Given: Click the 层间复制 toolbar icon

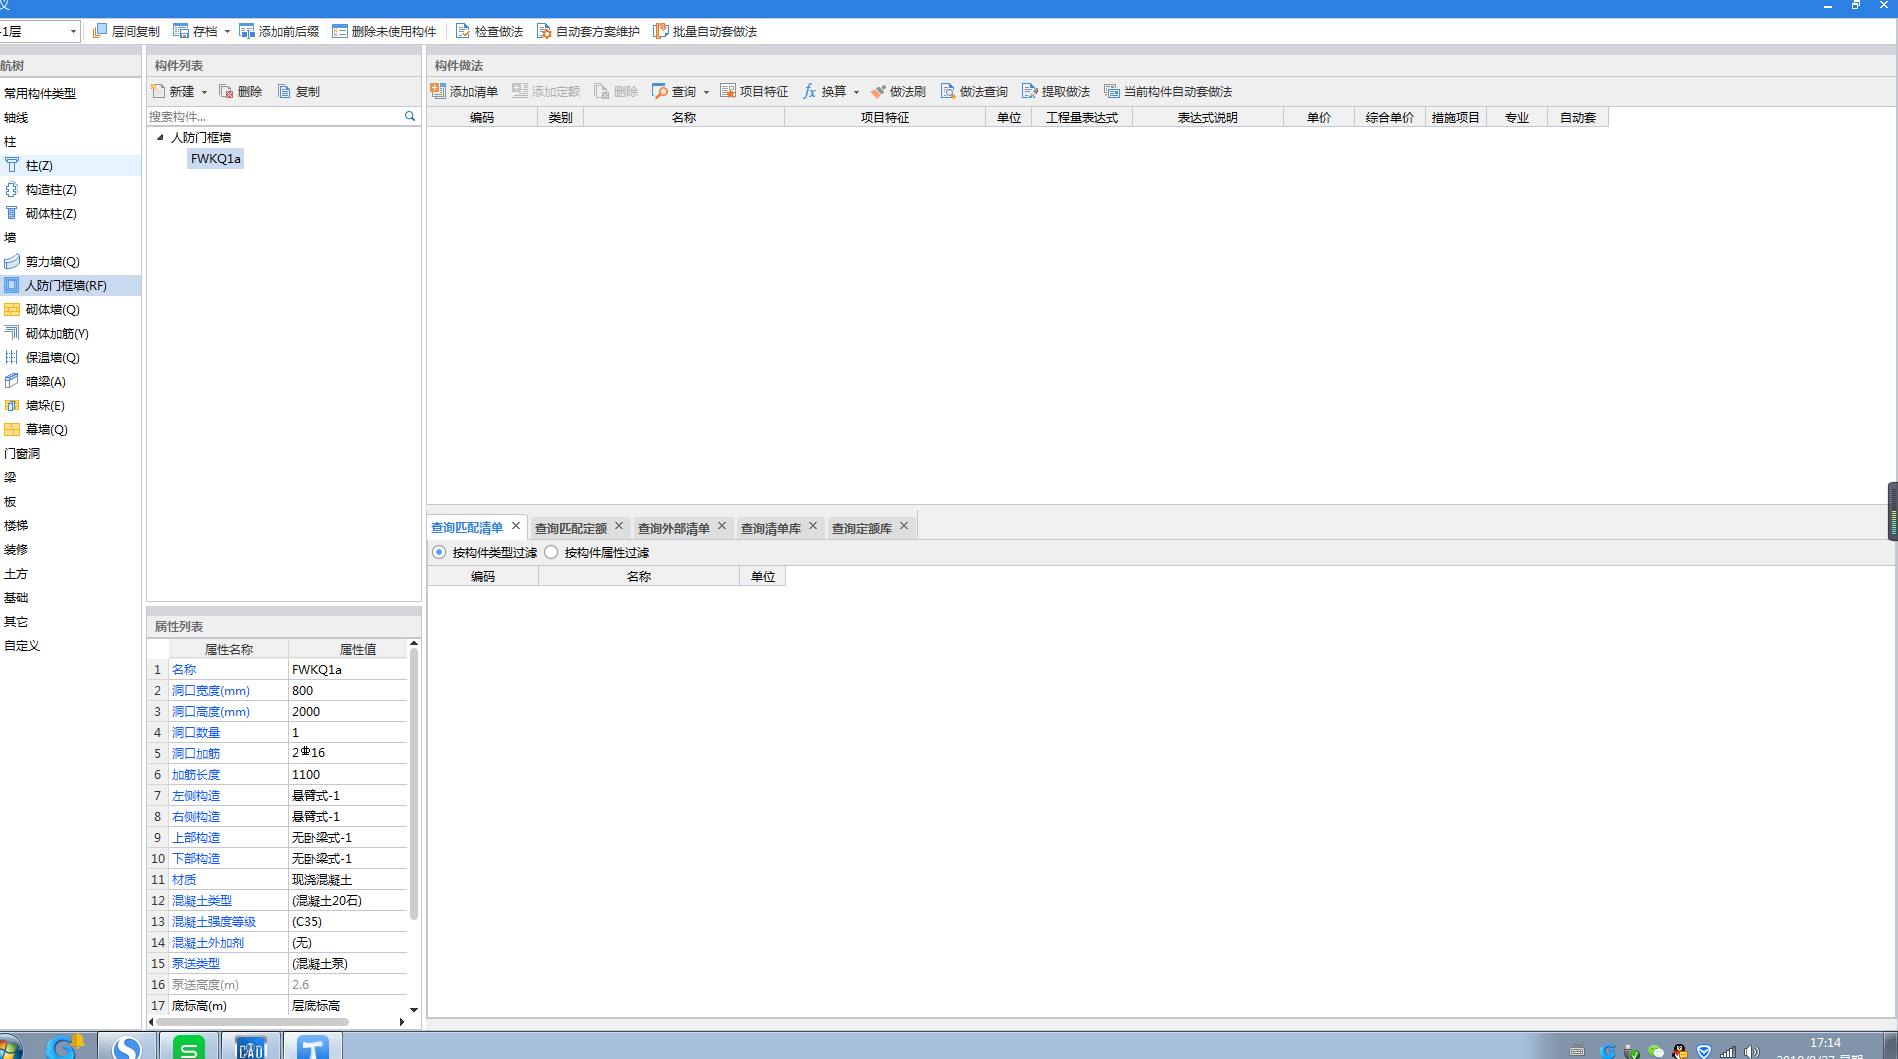Looking at the screenshot, I should (x=100, y=32).
